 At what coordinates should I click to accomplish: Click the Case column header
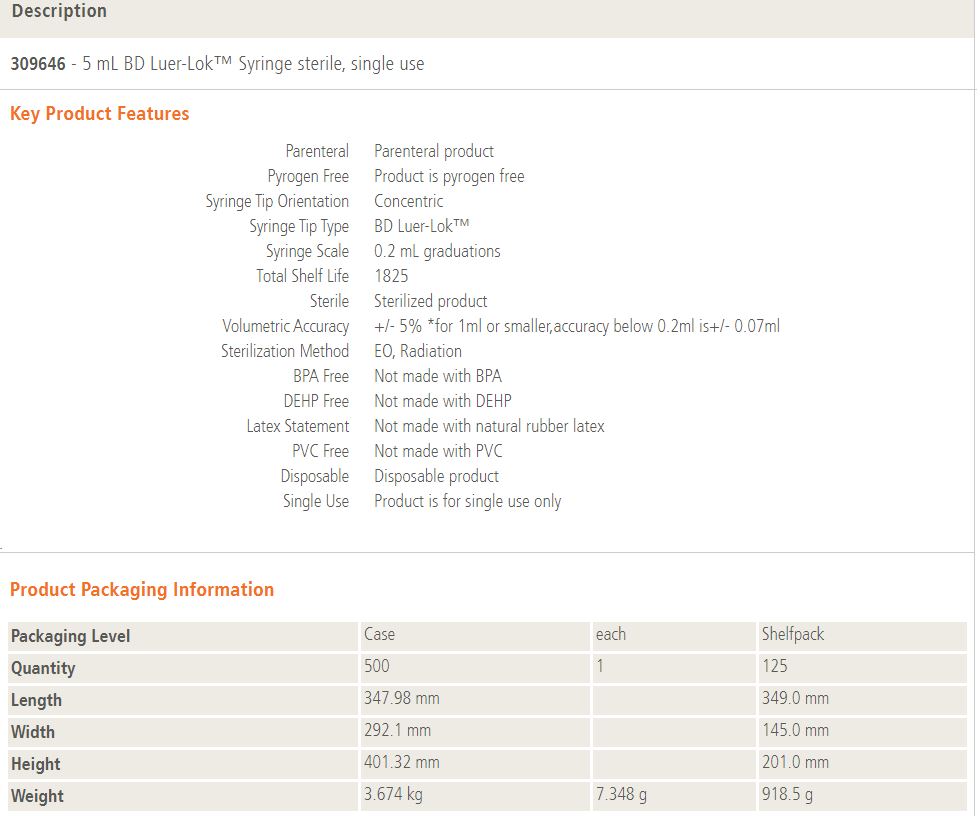(x=380, y=635)
